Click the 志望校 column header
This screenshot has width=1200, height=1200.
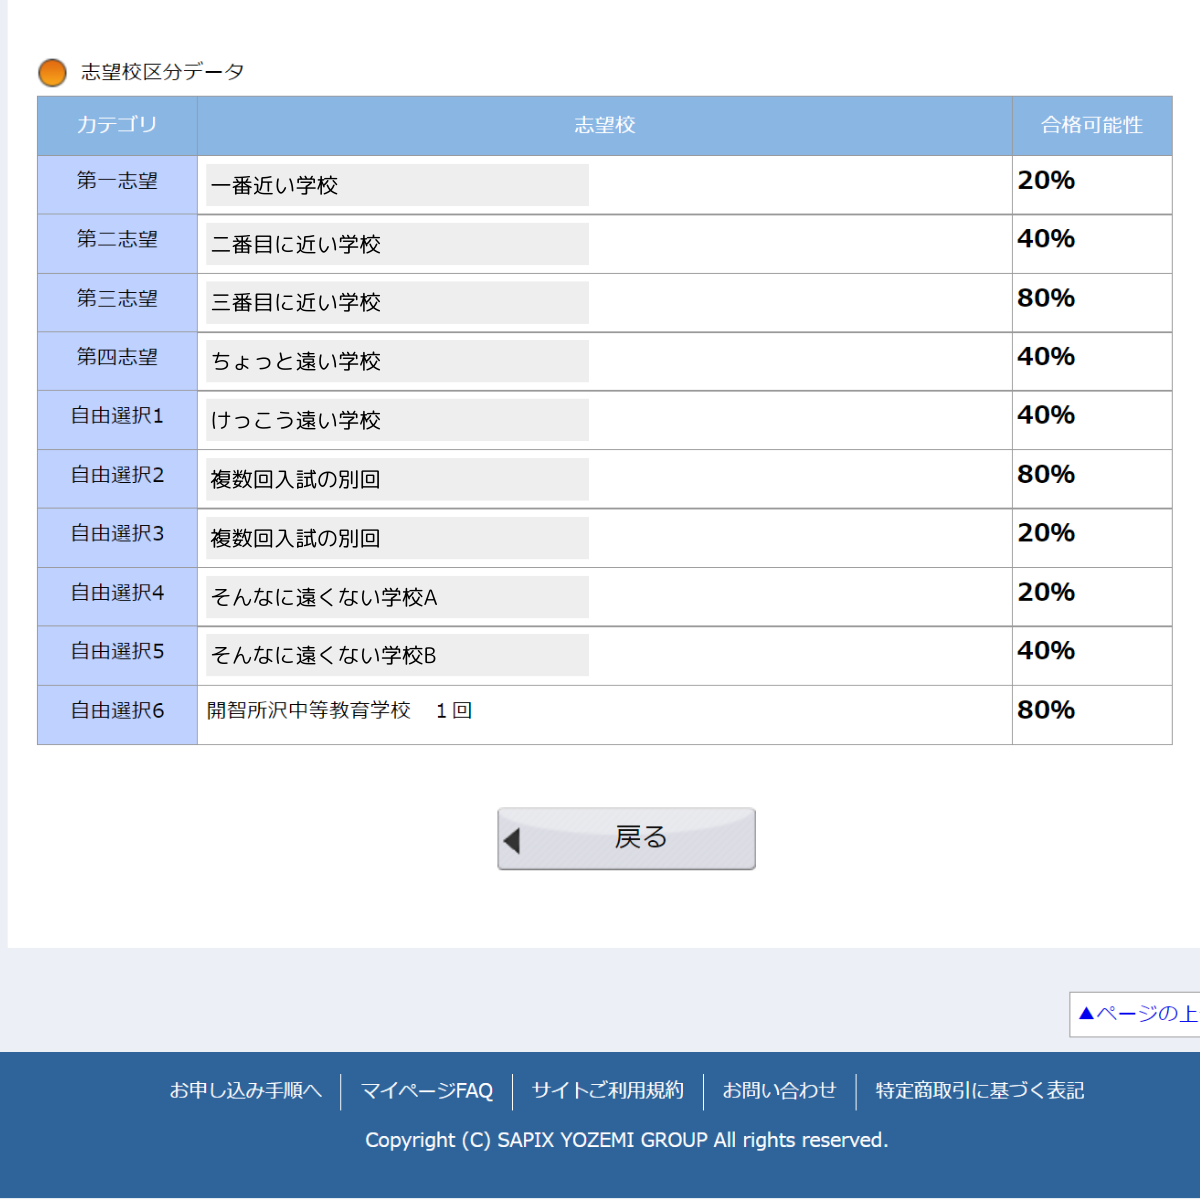point(604,125)
